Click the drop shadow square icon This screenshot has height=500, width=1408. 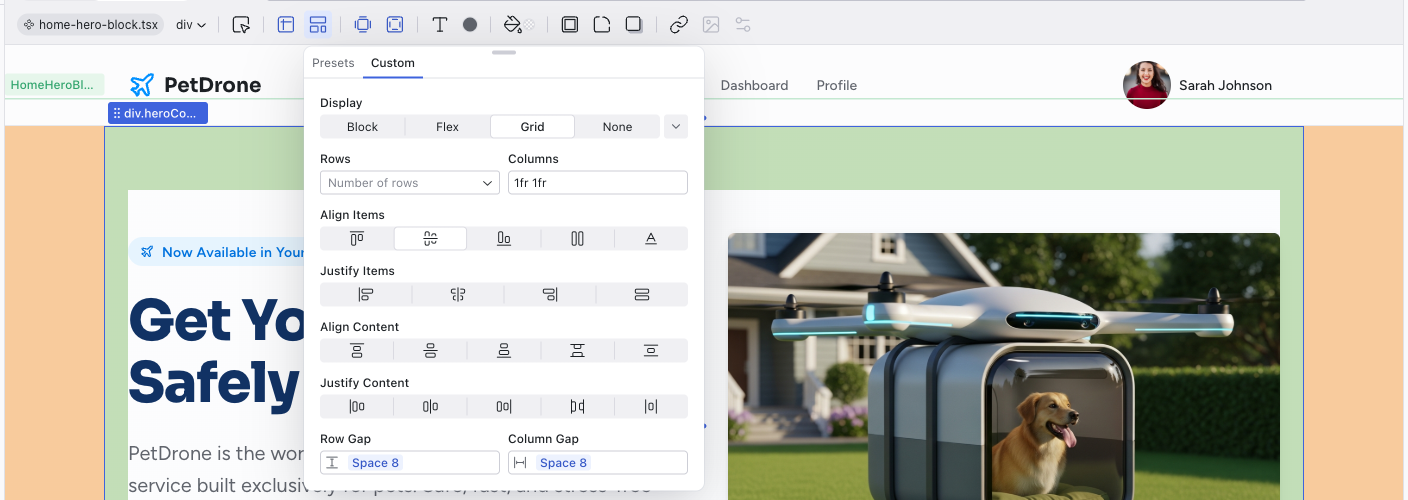point(633,24)
